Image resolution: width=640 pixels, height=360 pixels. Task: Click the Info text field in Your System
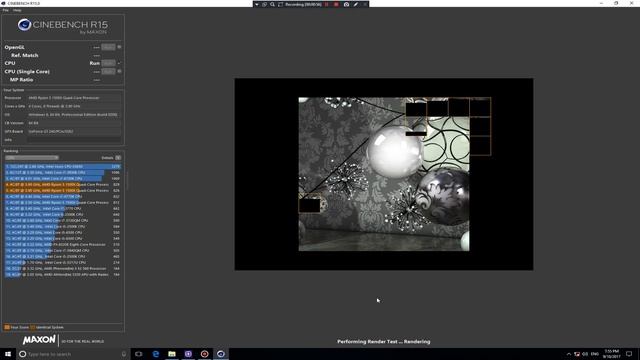coord(74,140)
